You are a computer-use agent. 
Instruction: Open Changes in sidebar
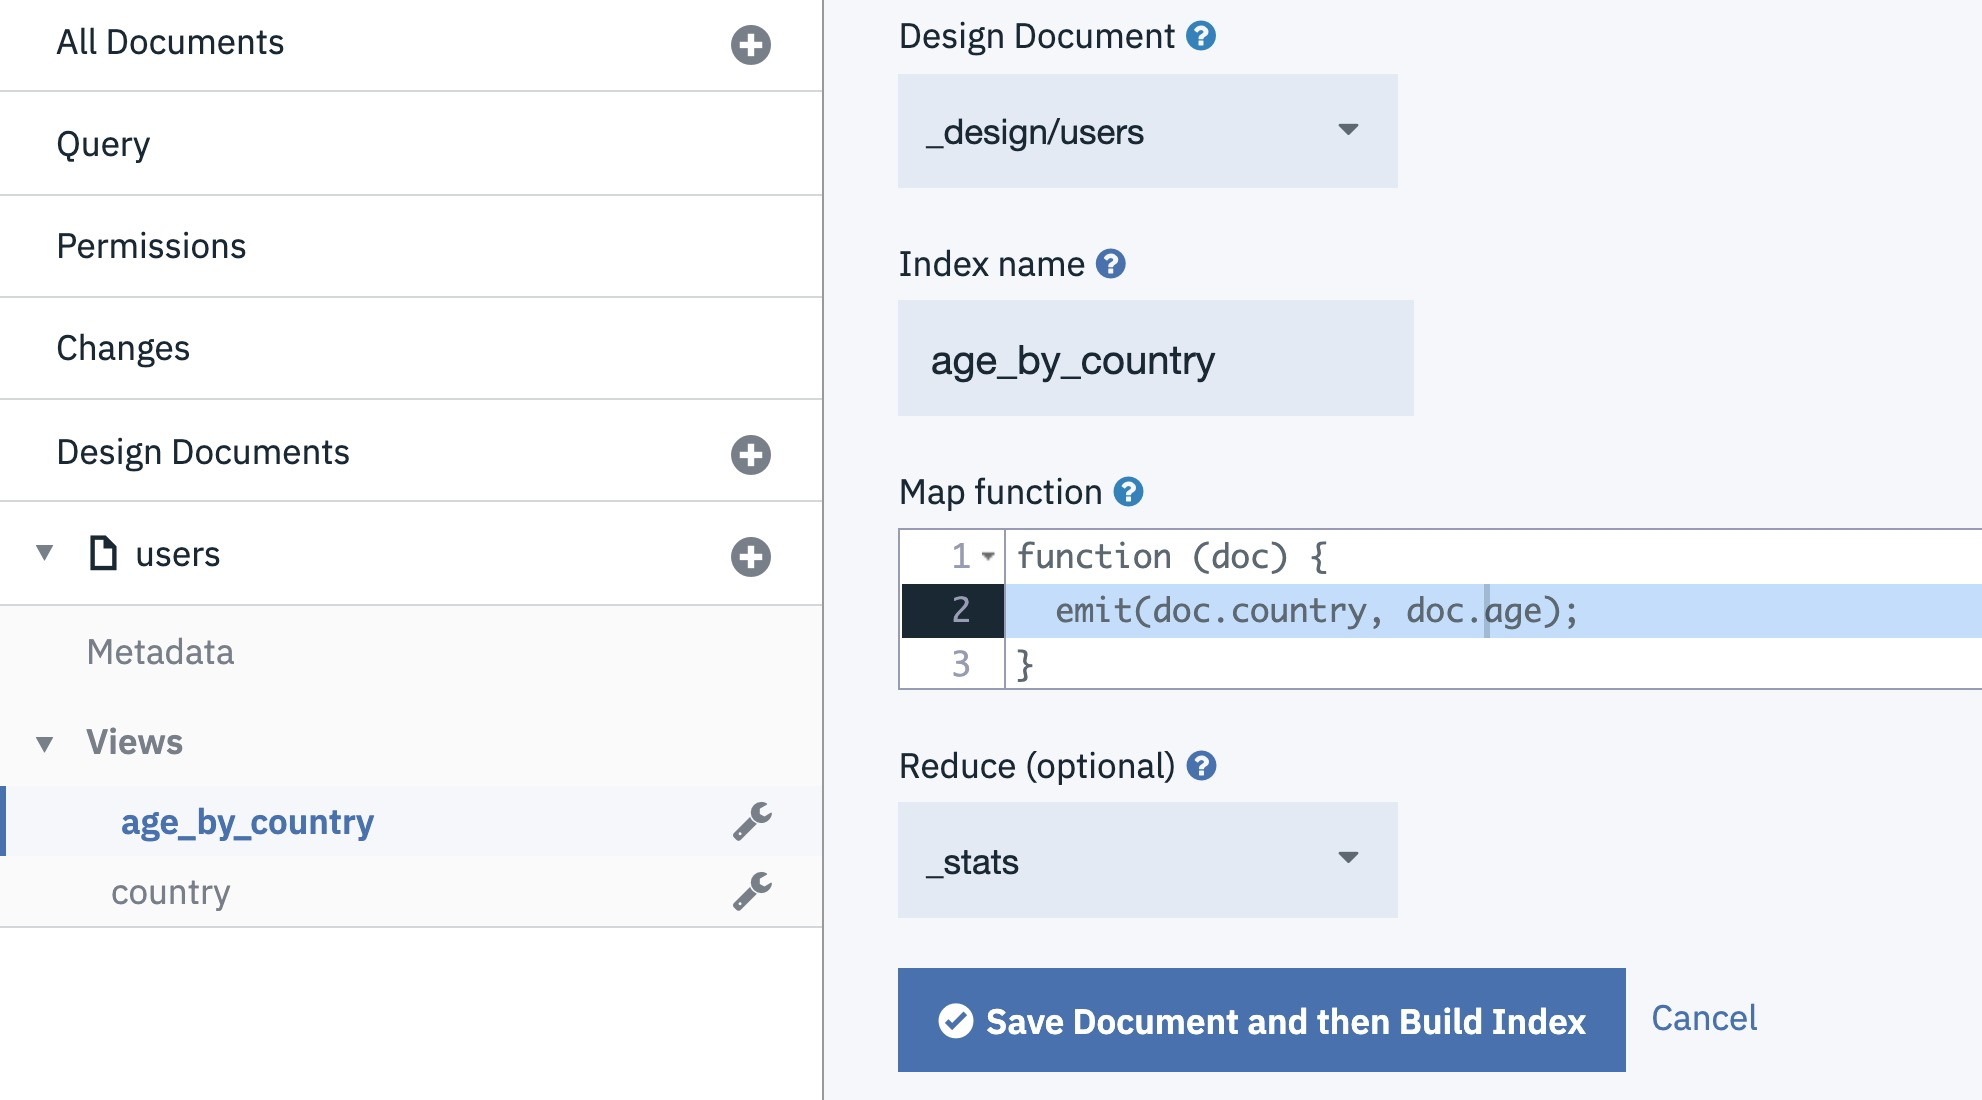pyautogui.click(x=123, y=348)
